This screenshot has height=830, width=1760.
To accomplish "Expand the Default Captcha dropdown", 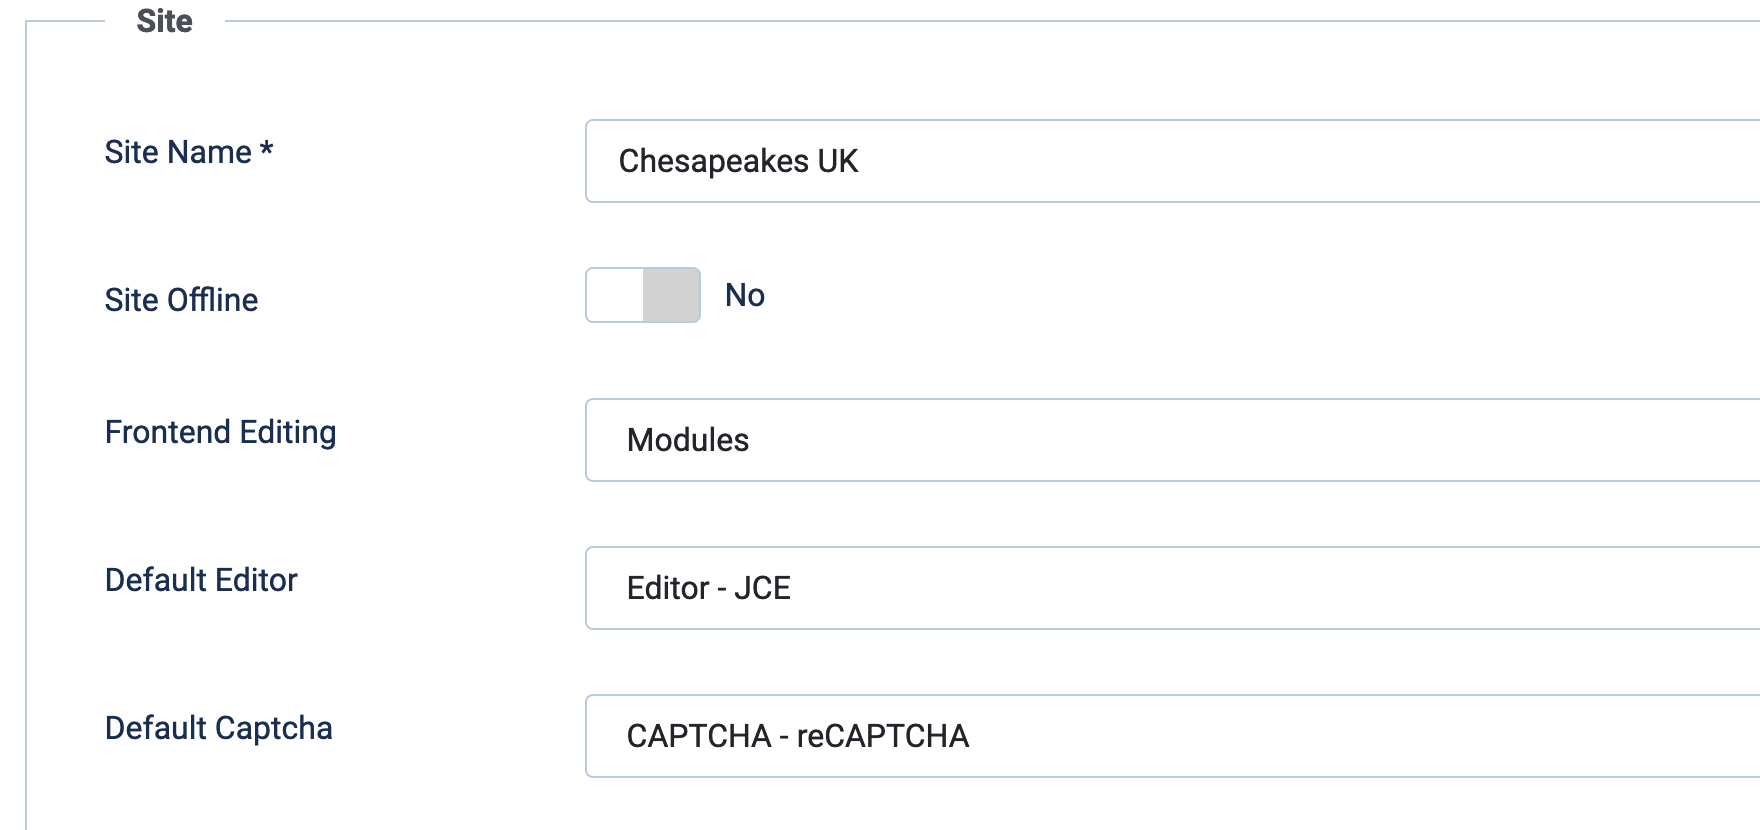I will (1170, 736).
